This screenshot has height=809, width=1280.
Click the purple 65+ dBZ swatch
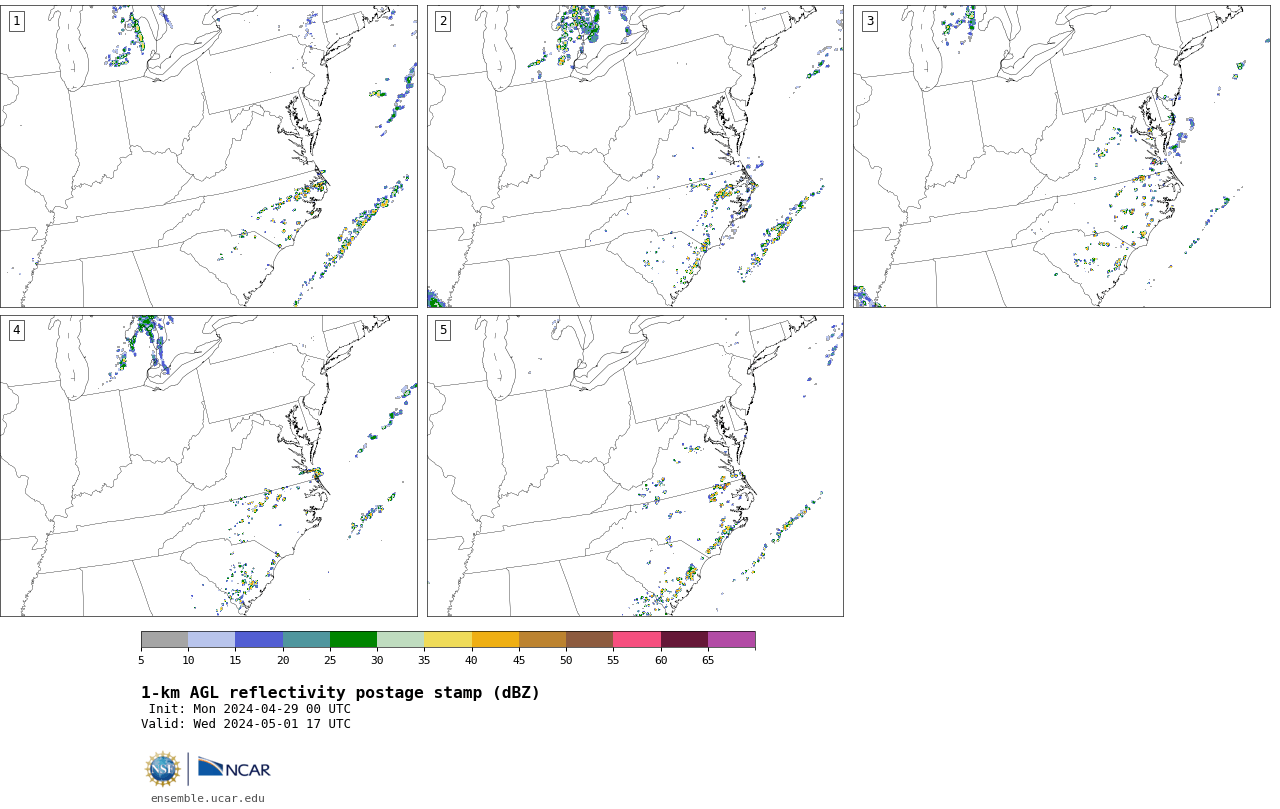pos(732,640)
